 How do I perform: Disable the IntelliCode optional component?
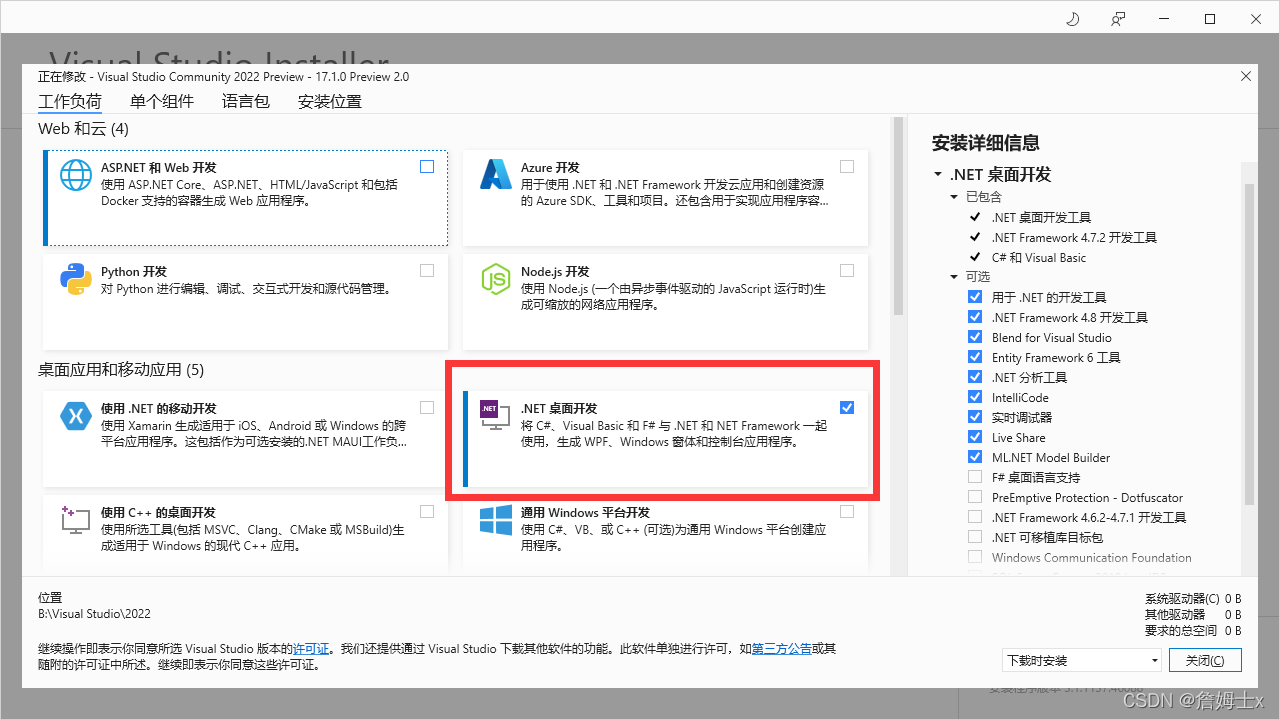(975, 397)
